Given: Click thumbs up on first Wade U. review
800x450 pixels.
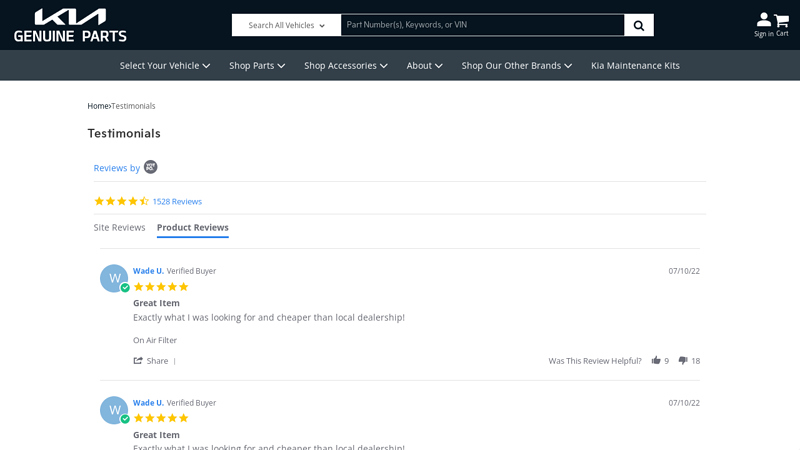Looking at the screenshot, I should click(656, 360).
